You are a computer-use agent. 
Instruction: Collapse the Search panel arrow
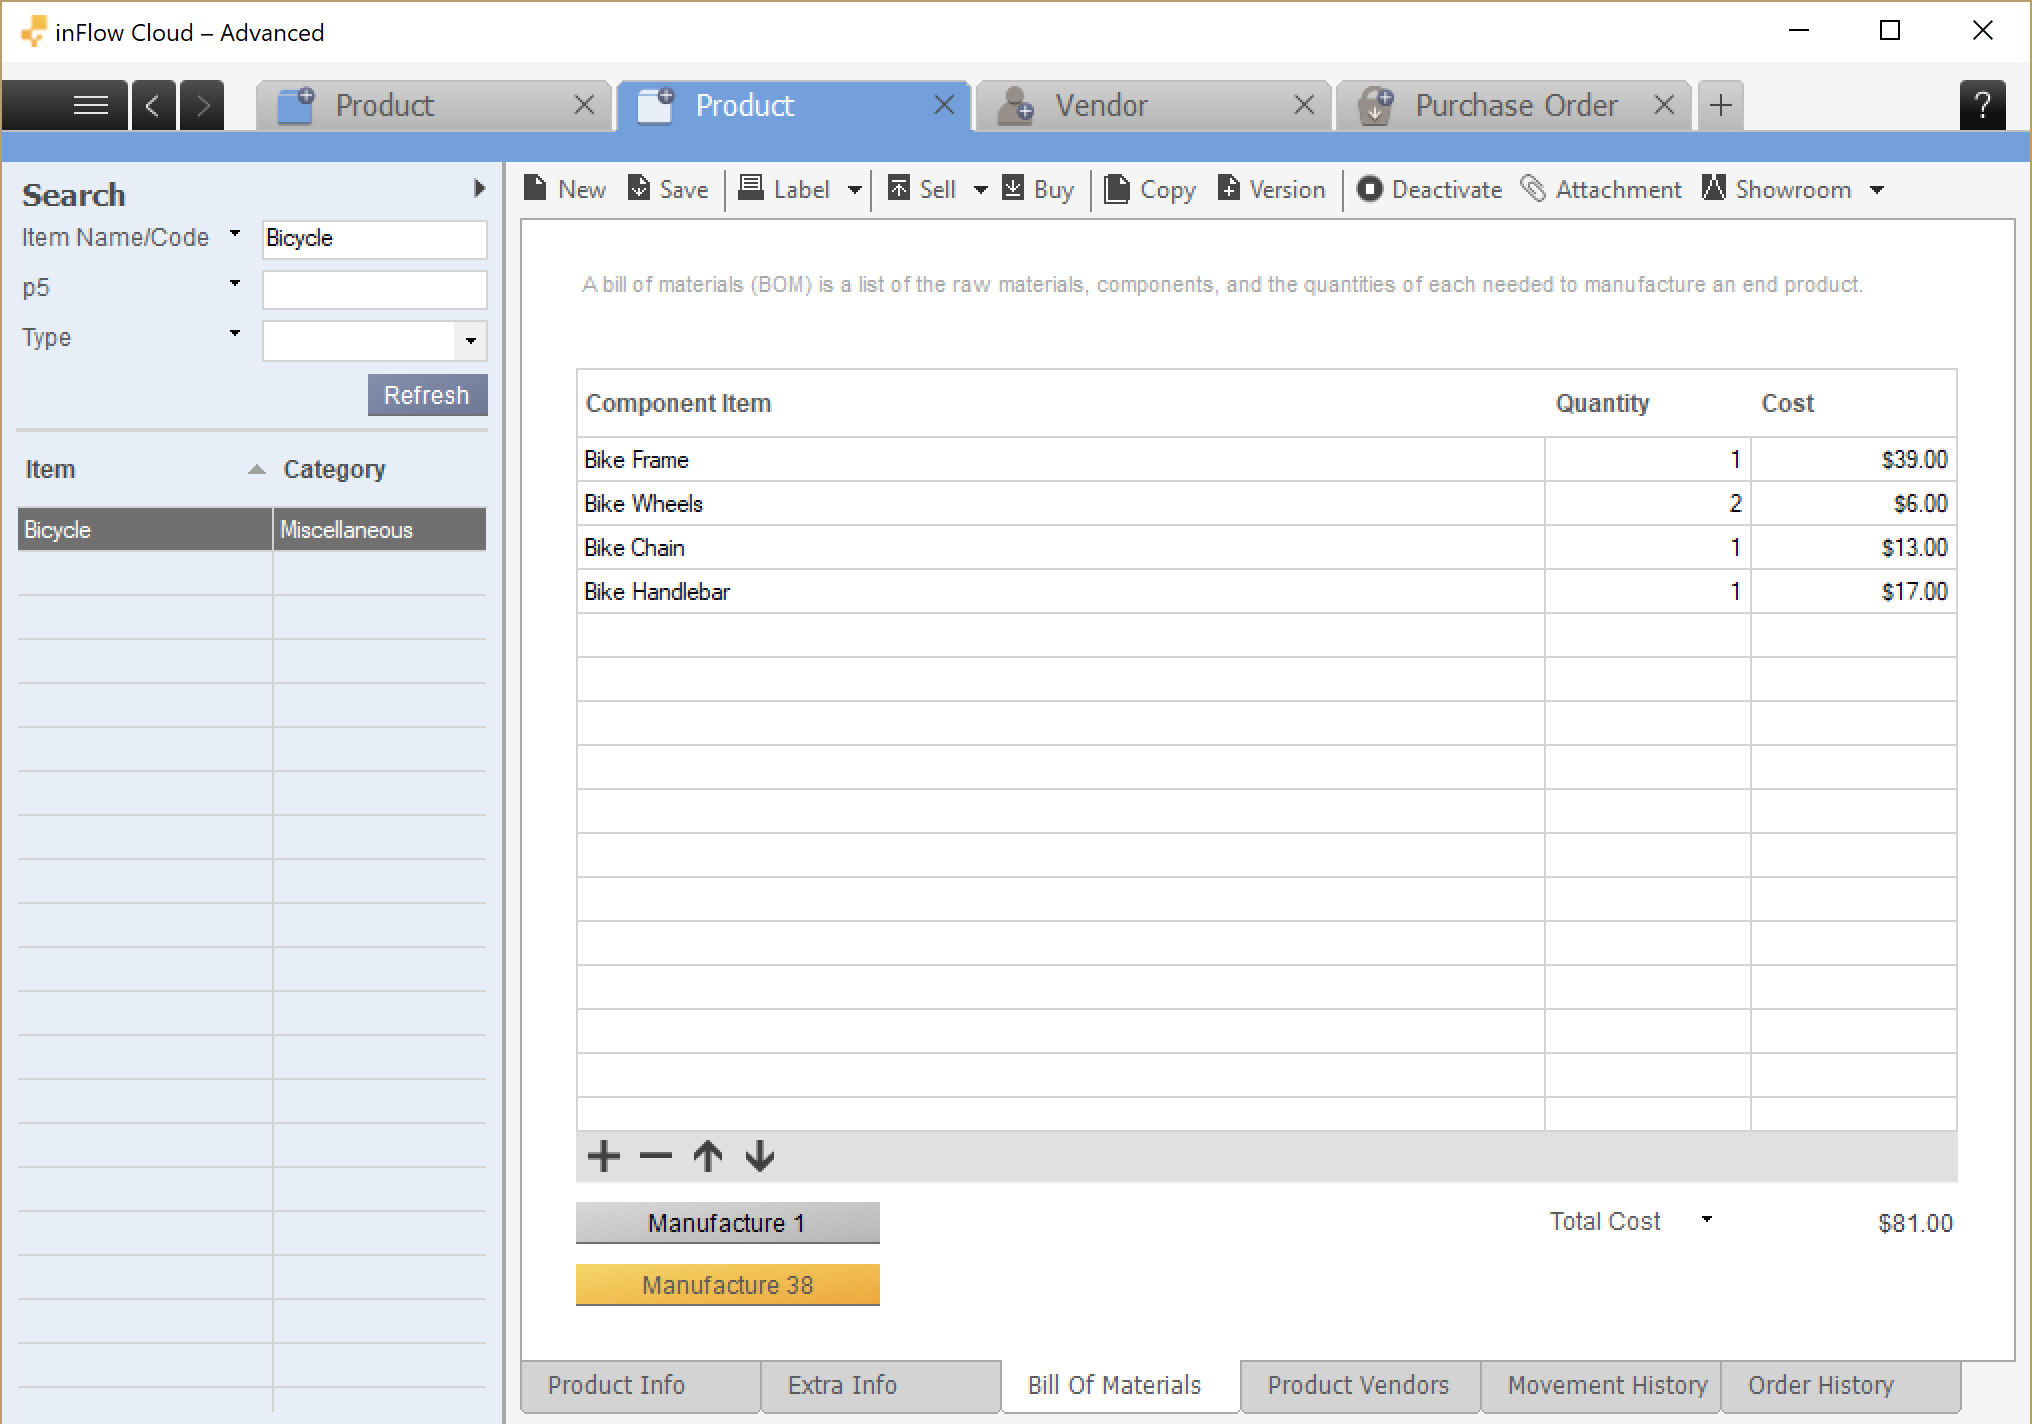(x=479, y=188)
